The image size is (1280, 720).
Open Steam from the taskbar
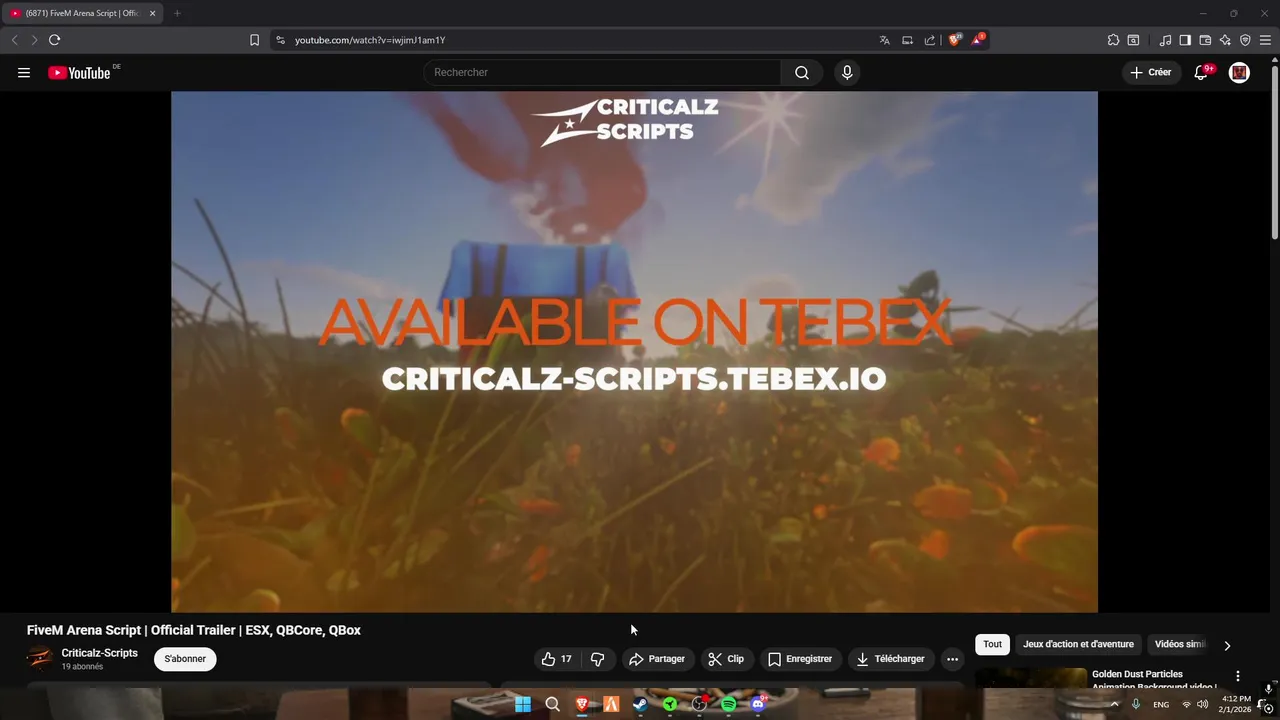click(640, 704)
